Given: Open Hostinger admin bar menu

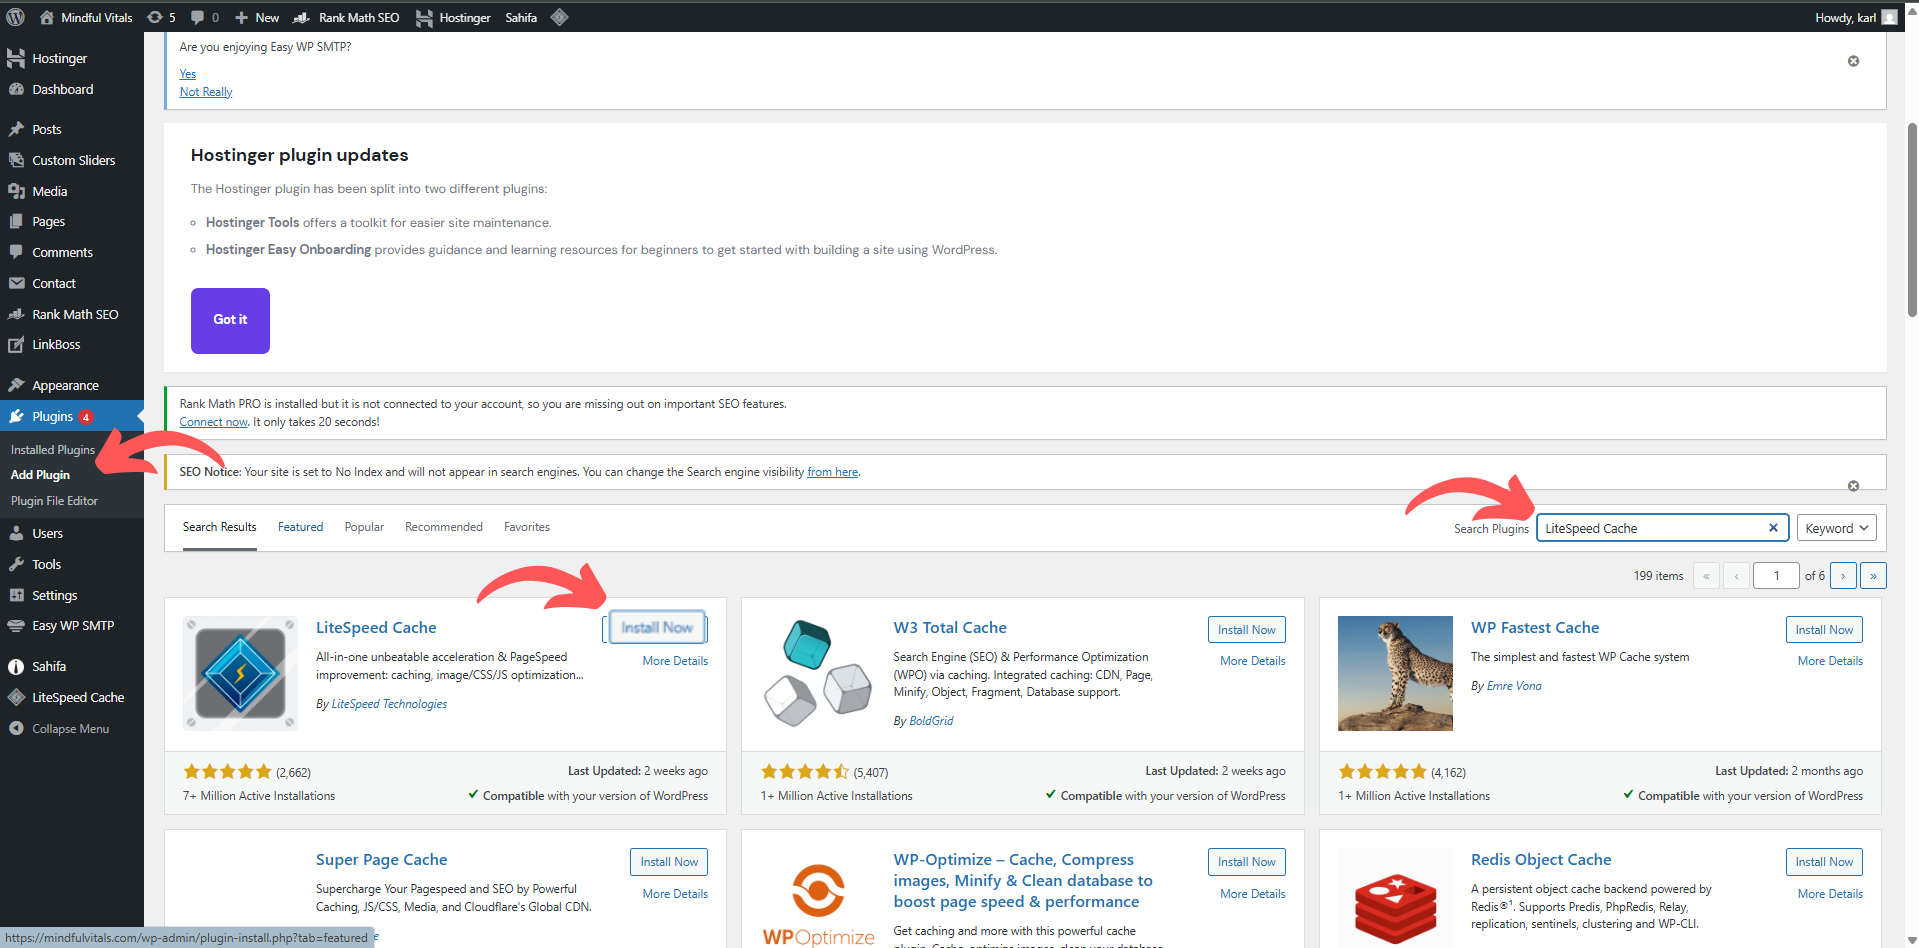Looking at the screenshot, I should point(453,17).
